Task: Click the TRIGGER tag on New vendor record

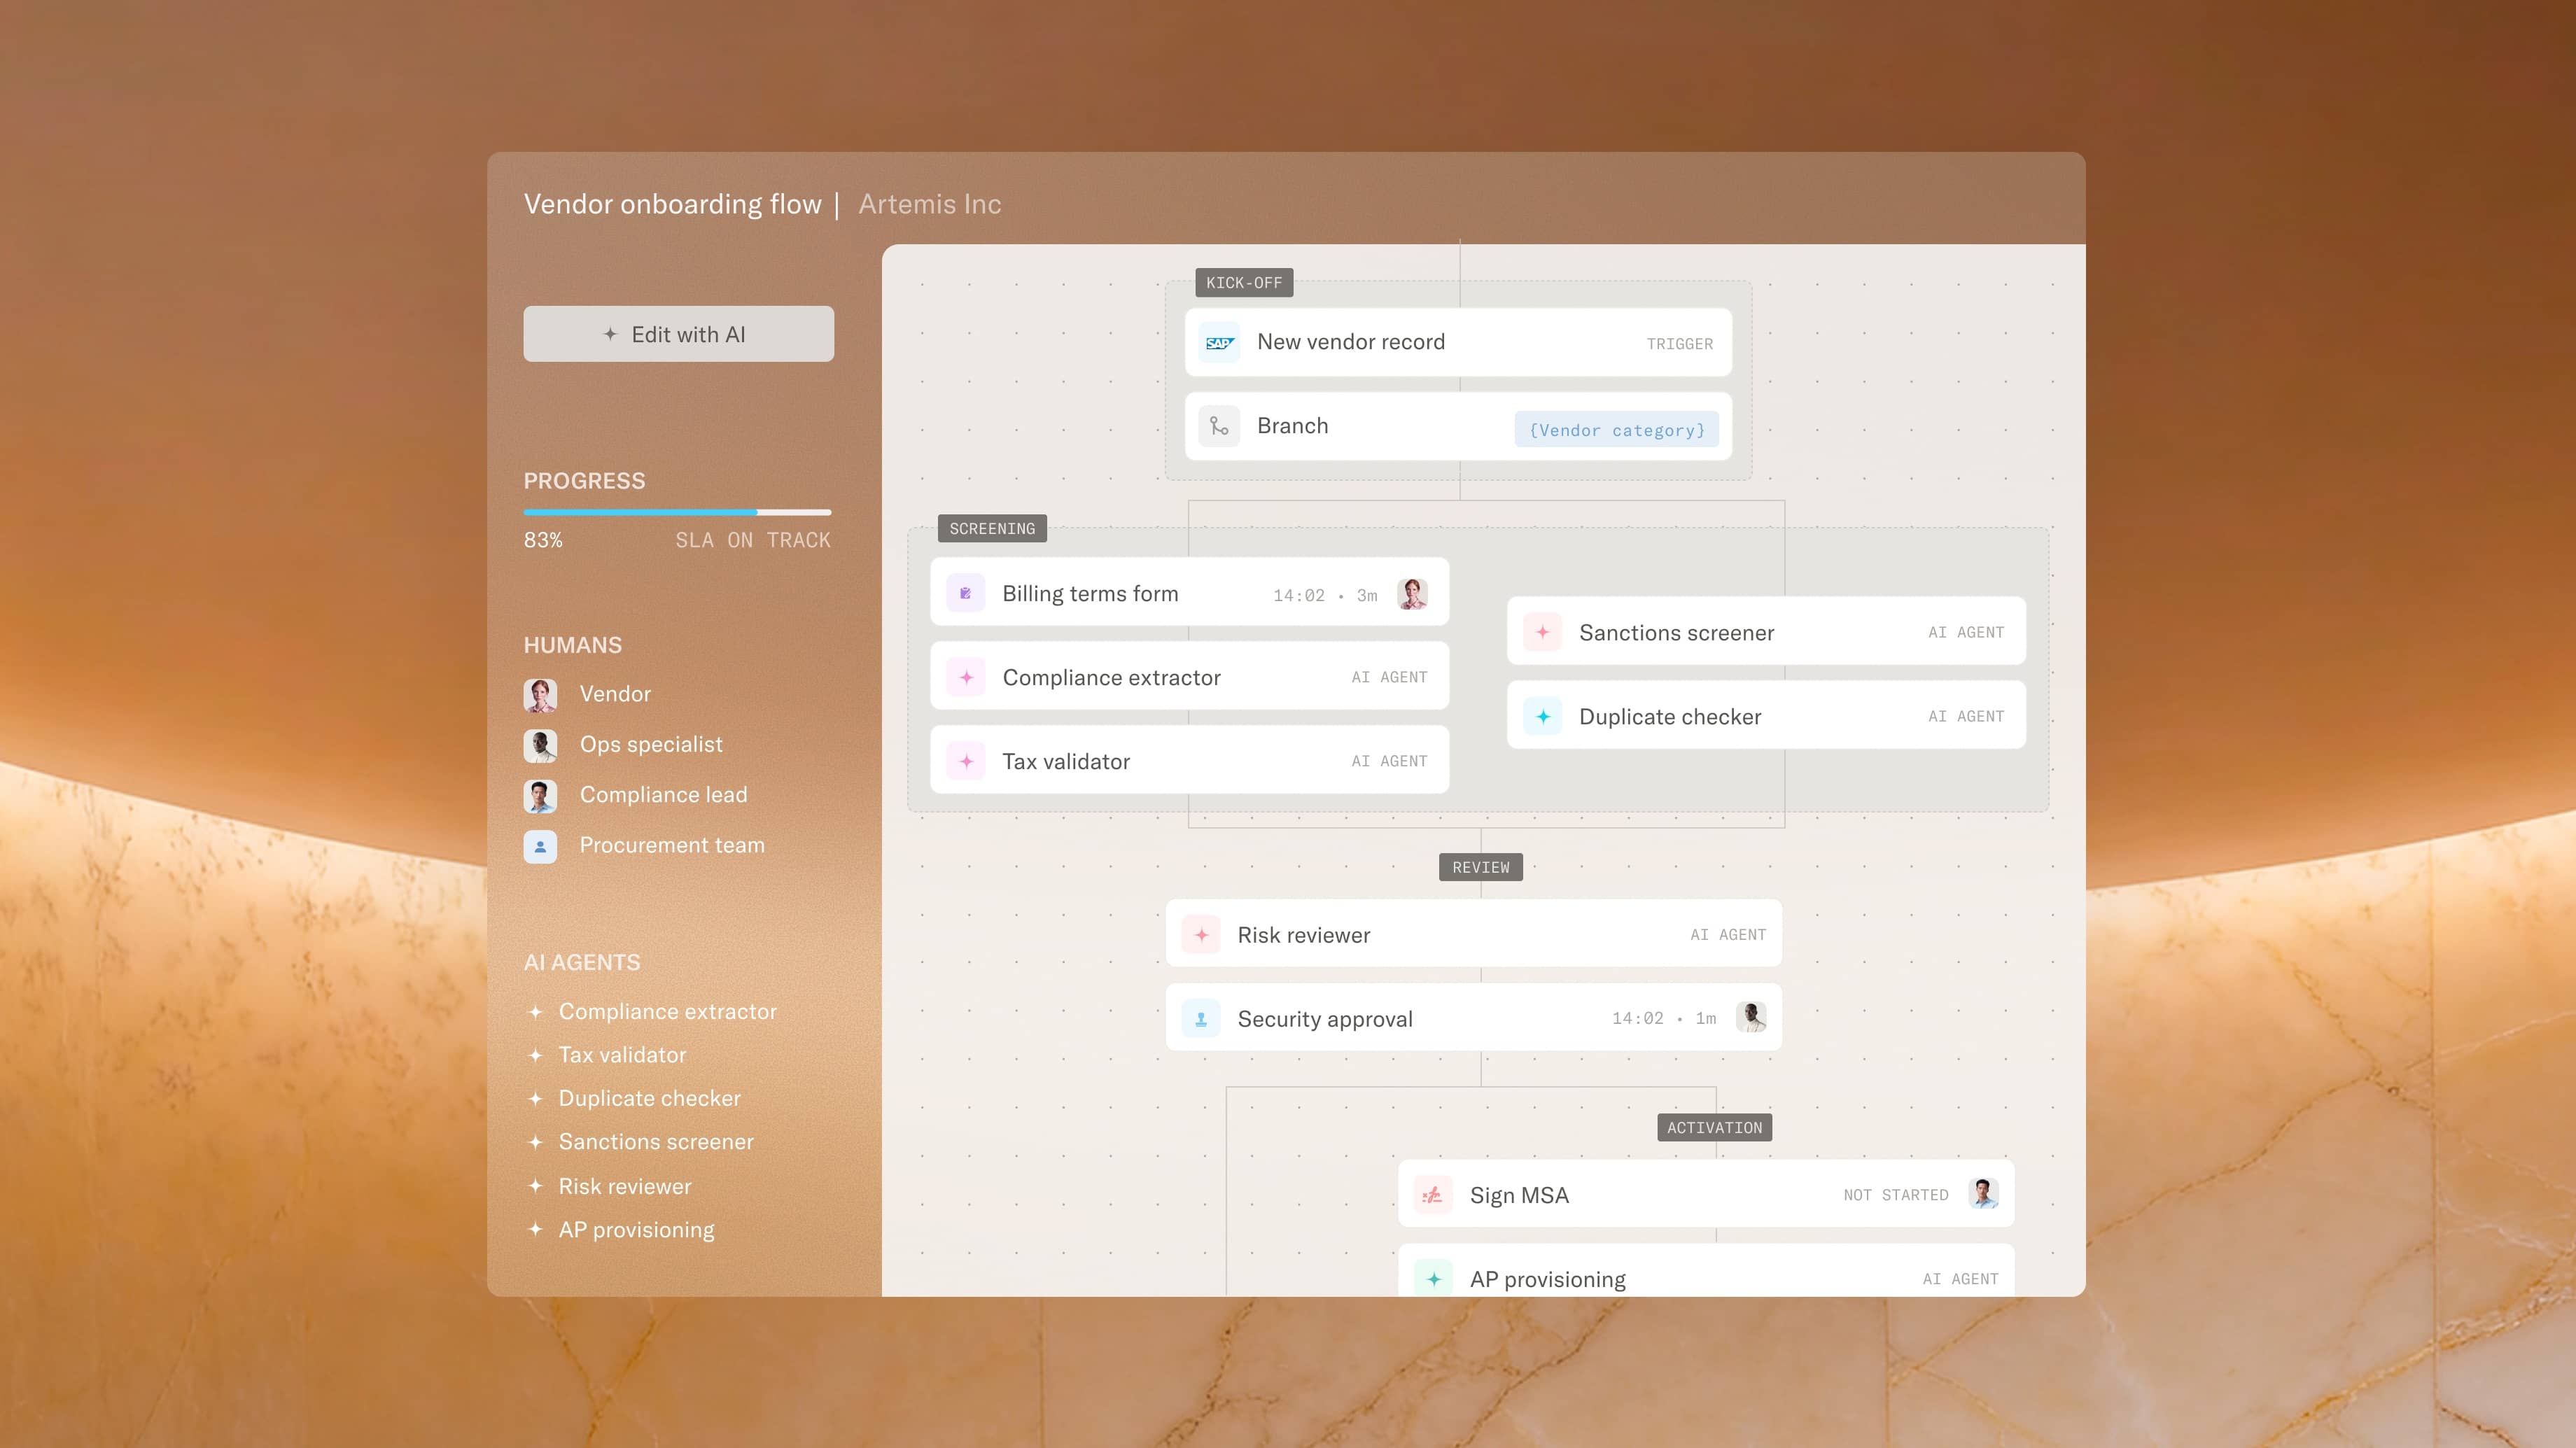Action: click(1680, 344)
